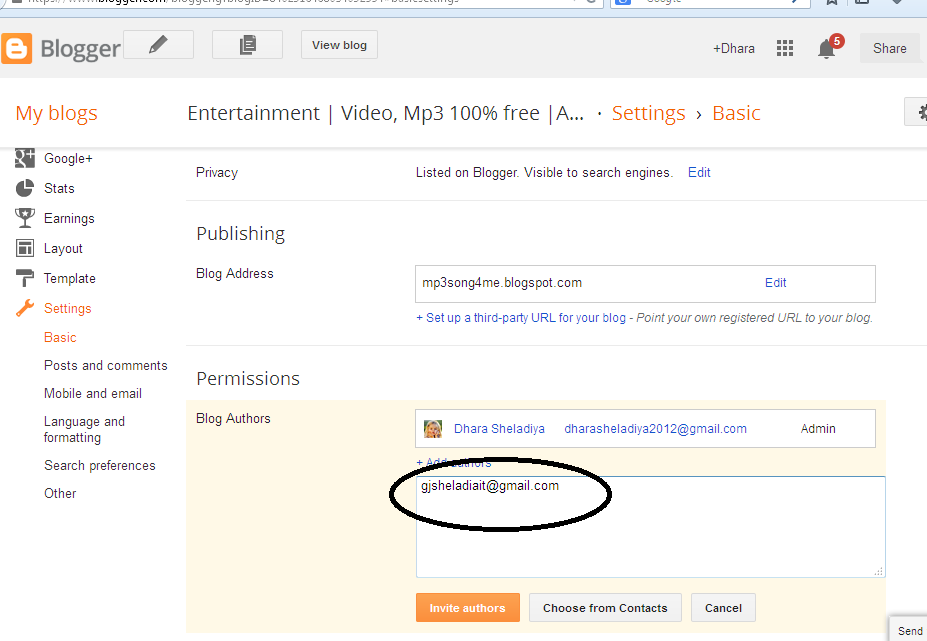Click dharasheladiya2012@gmail.com email link
This screenshot has width=927, height=641.
tap(655, 429)
